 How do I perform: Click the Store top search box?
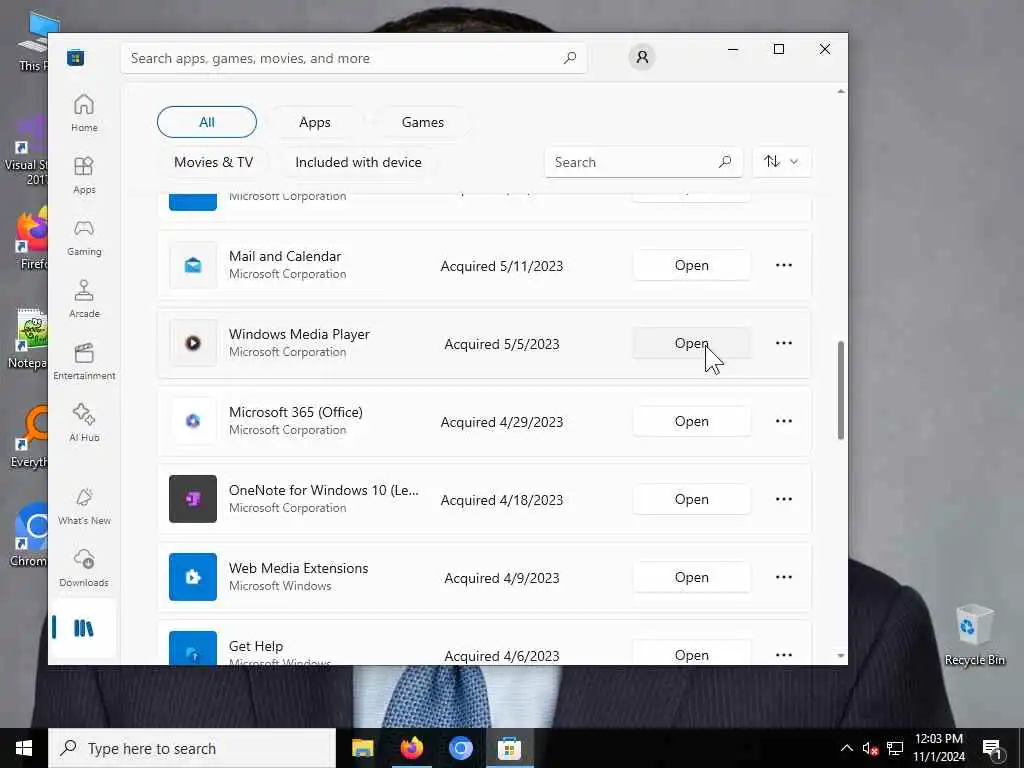[x=353, y=58]
